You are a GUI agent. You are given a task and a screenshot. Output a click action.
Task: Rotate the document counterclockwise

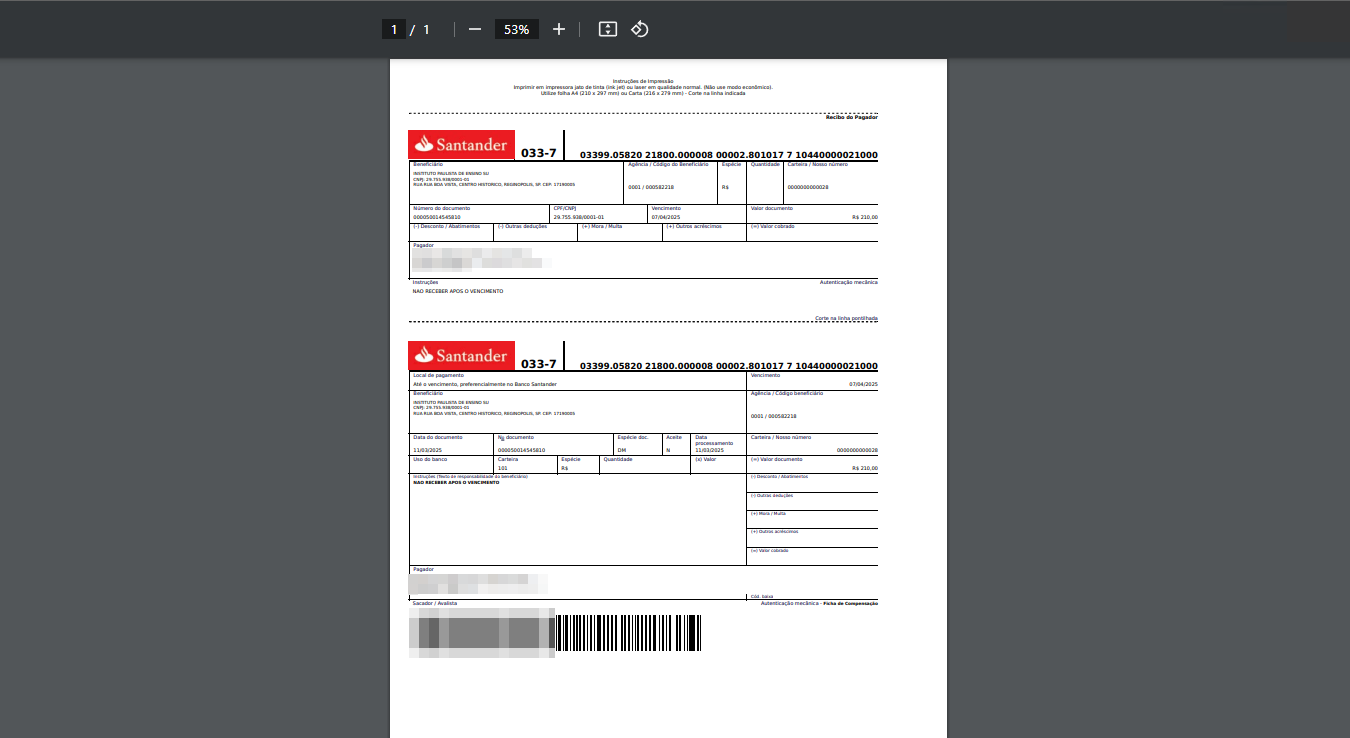click(x=640, y=29)
